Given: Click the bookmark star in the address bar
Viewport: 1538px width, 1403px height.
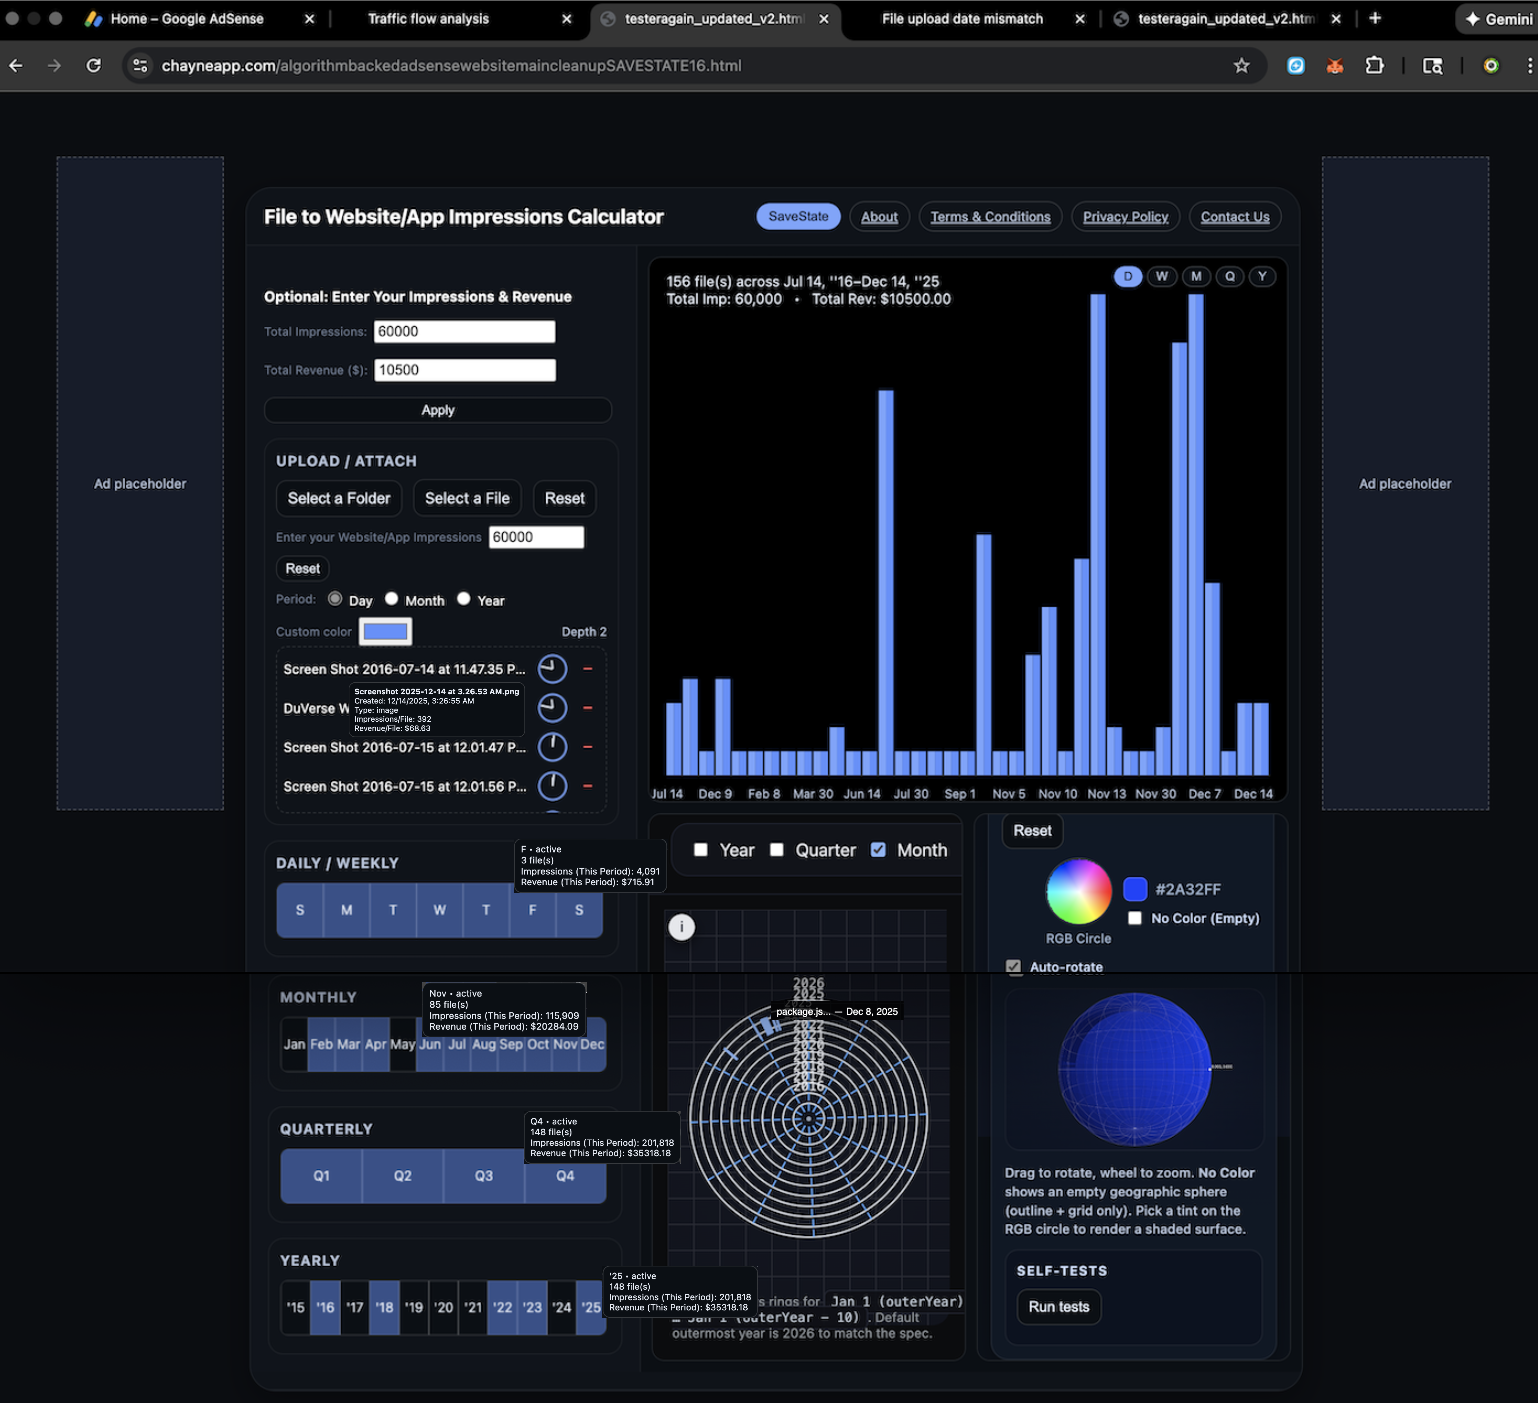Looking at the screenshot, I should [x=1242, y=65].
